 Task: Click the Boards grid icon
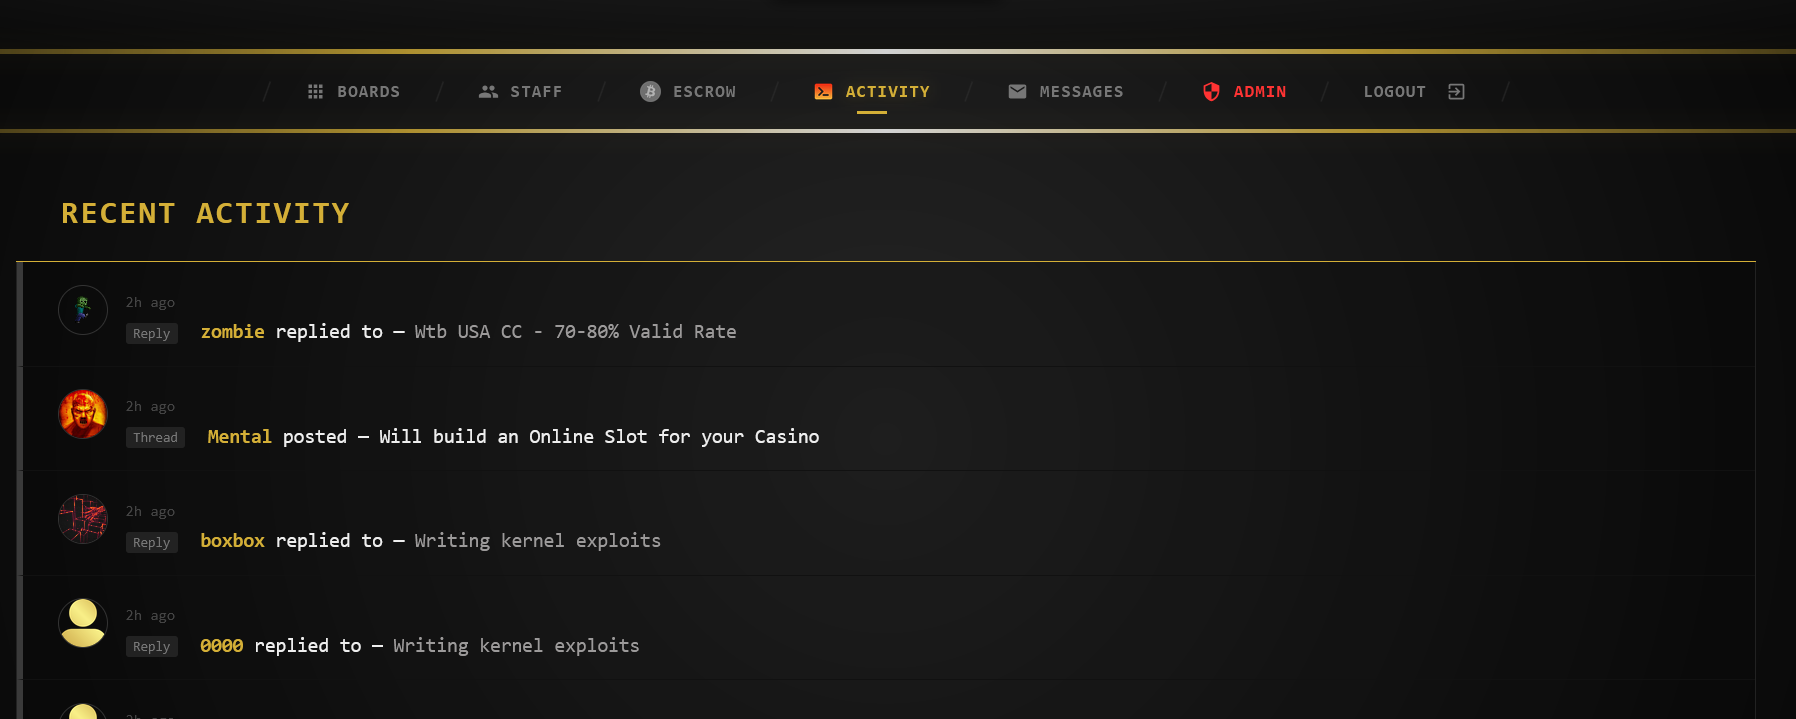pyautogui.click(x=315, y=92)
